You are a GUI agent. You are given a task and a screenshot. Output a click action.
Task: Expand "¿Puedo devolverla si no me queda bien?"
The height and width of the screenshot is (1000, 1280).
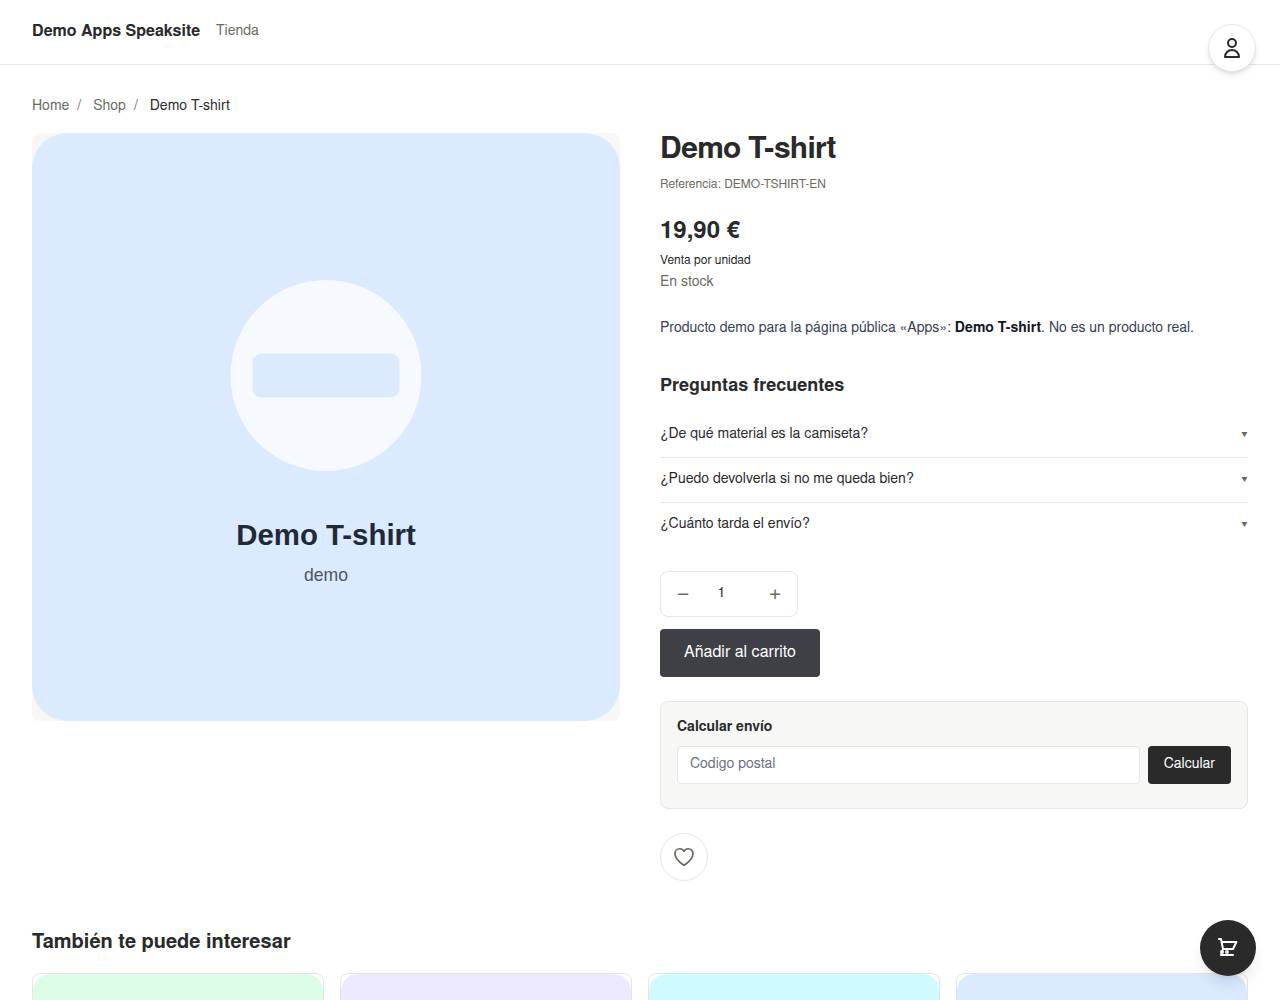point(954,478)
